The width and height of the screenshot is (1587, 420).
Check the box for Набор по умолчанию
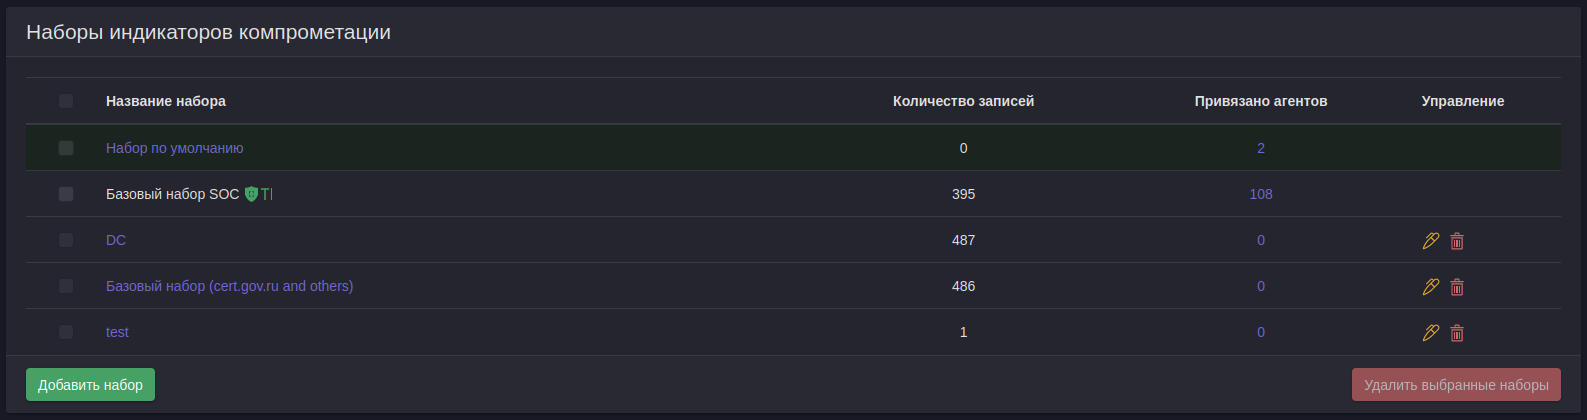tap(66, 148)
